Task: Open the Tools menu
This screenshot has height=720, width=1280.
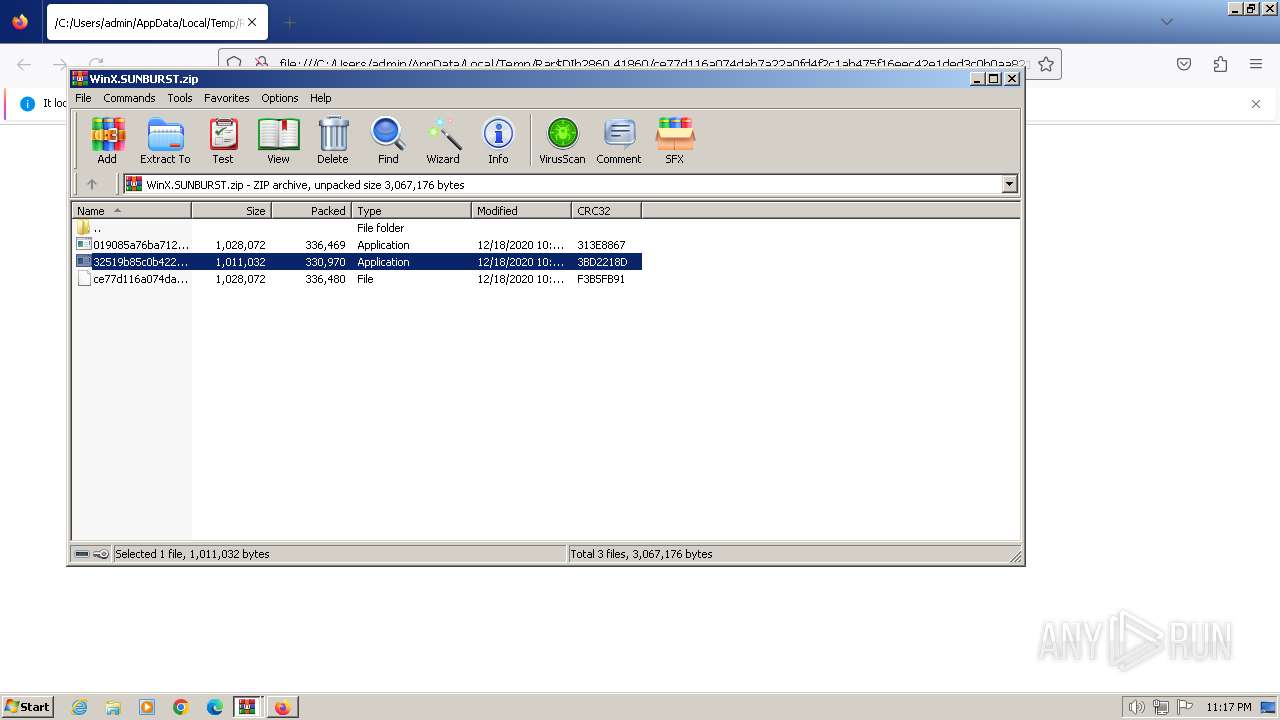Action: [180, 98]
